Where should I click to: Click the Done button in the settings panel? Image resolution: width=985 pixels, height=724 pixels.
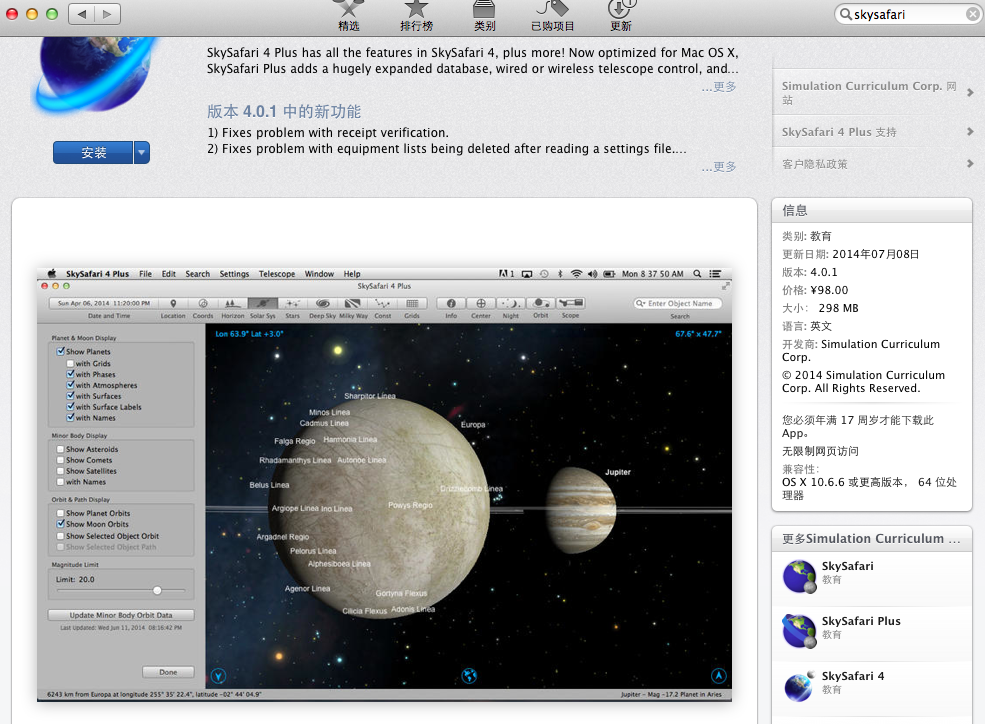click(168, 672)
